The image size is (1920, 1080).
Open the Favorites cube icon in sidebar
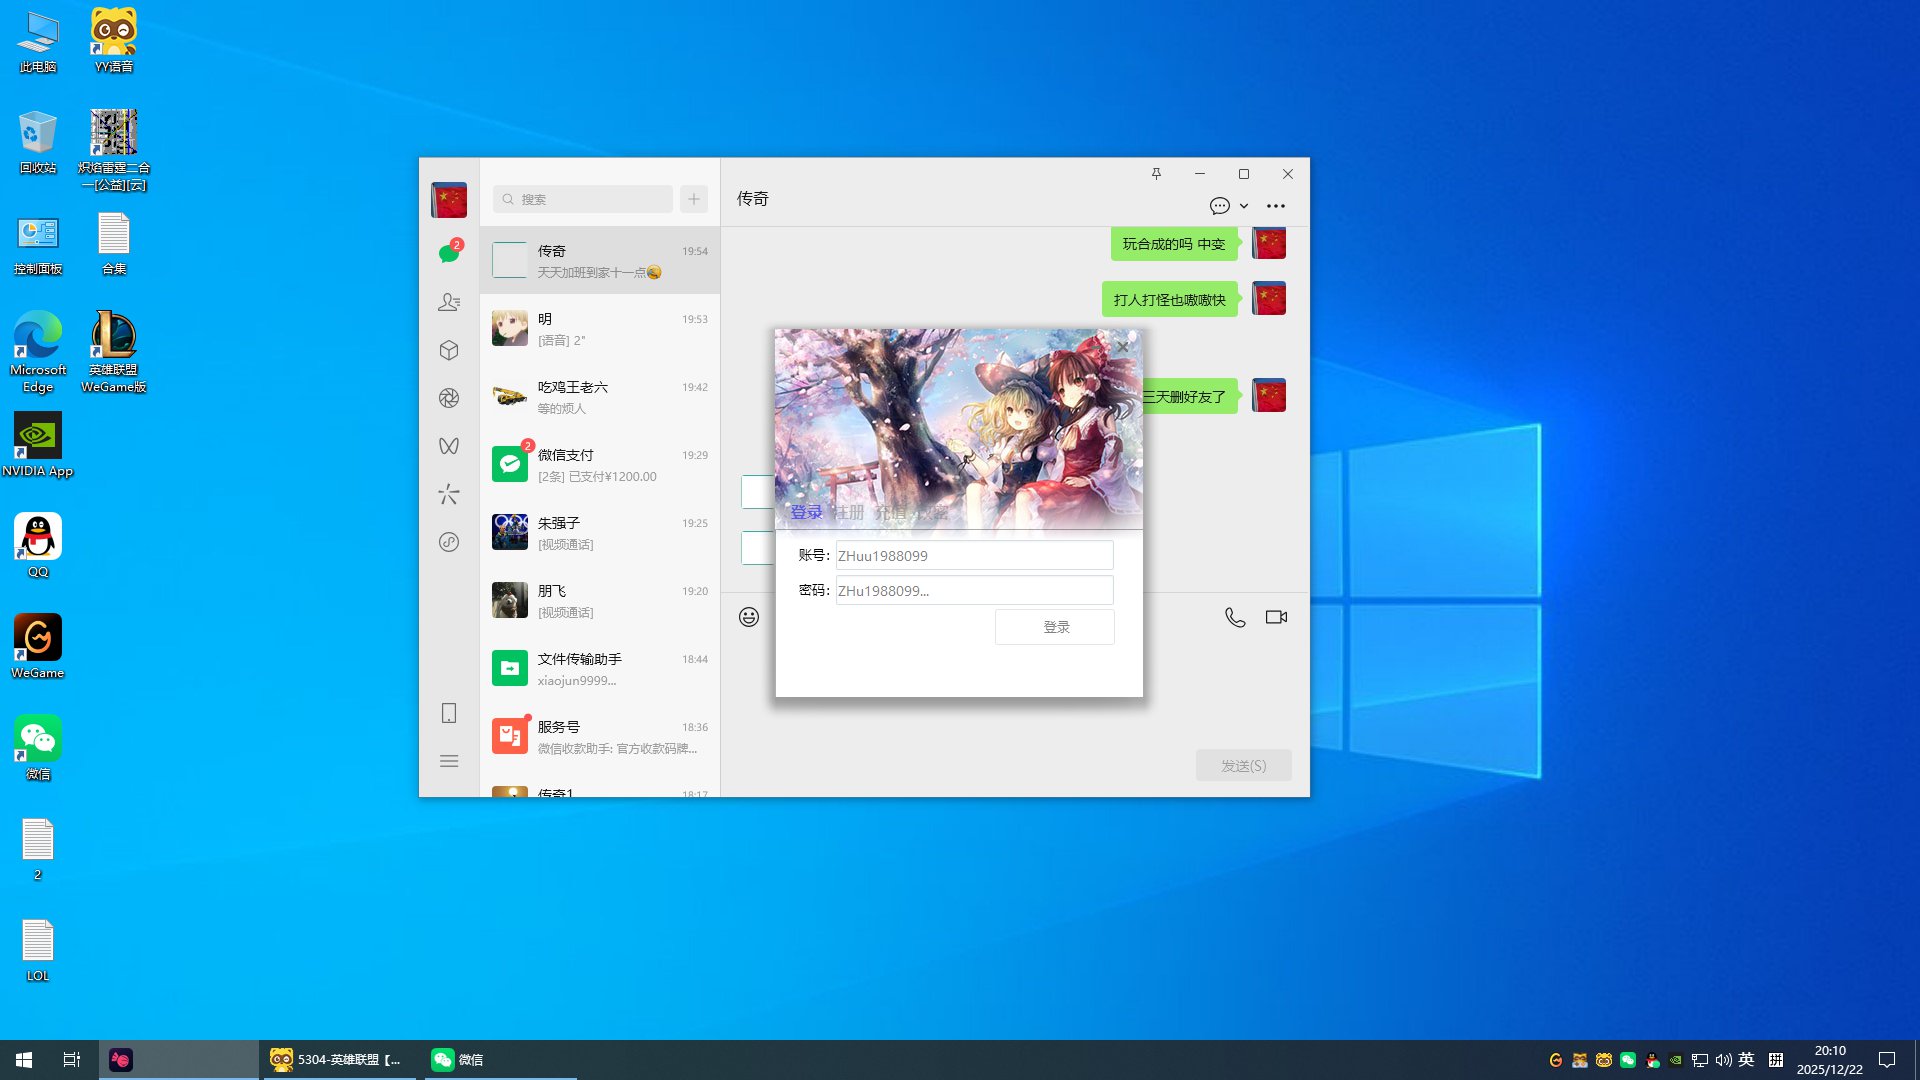click(449, 350)
